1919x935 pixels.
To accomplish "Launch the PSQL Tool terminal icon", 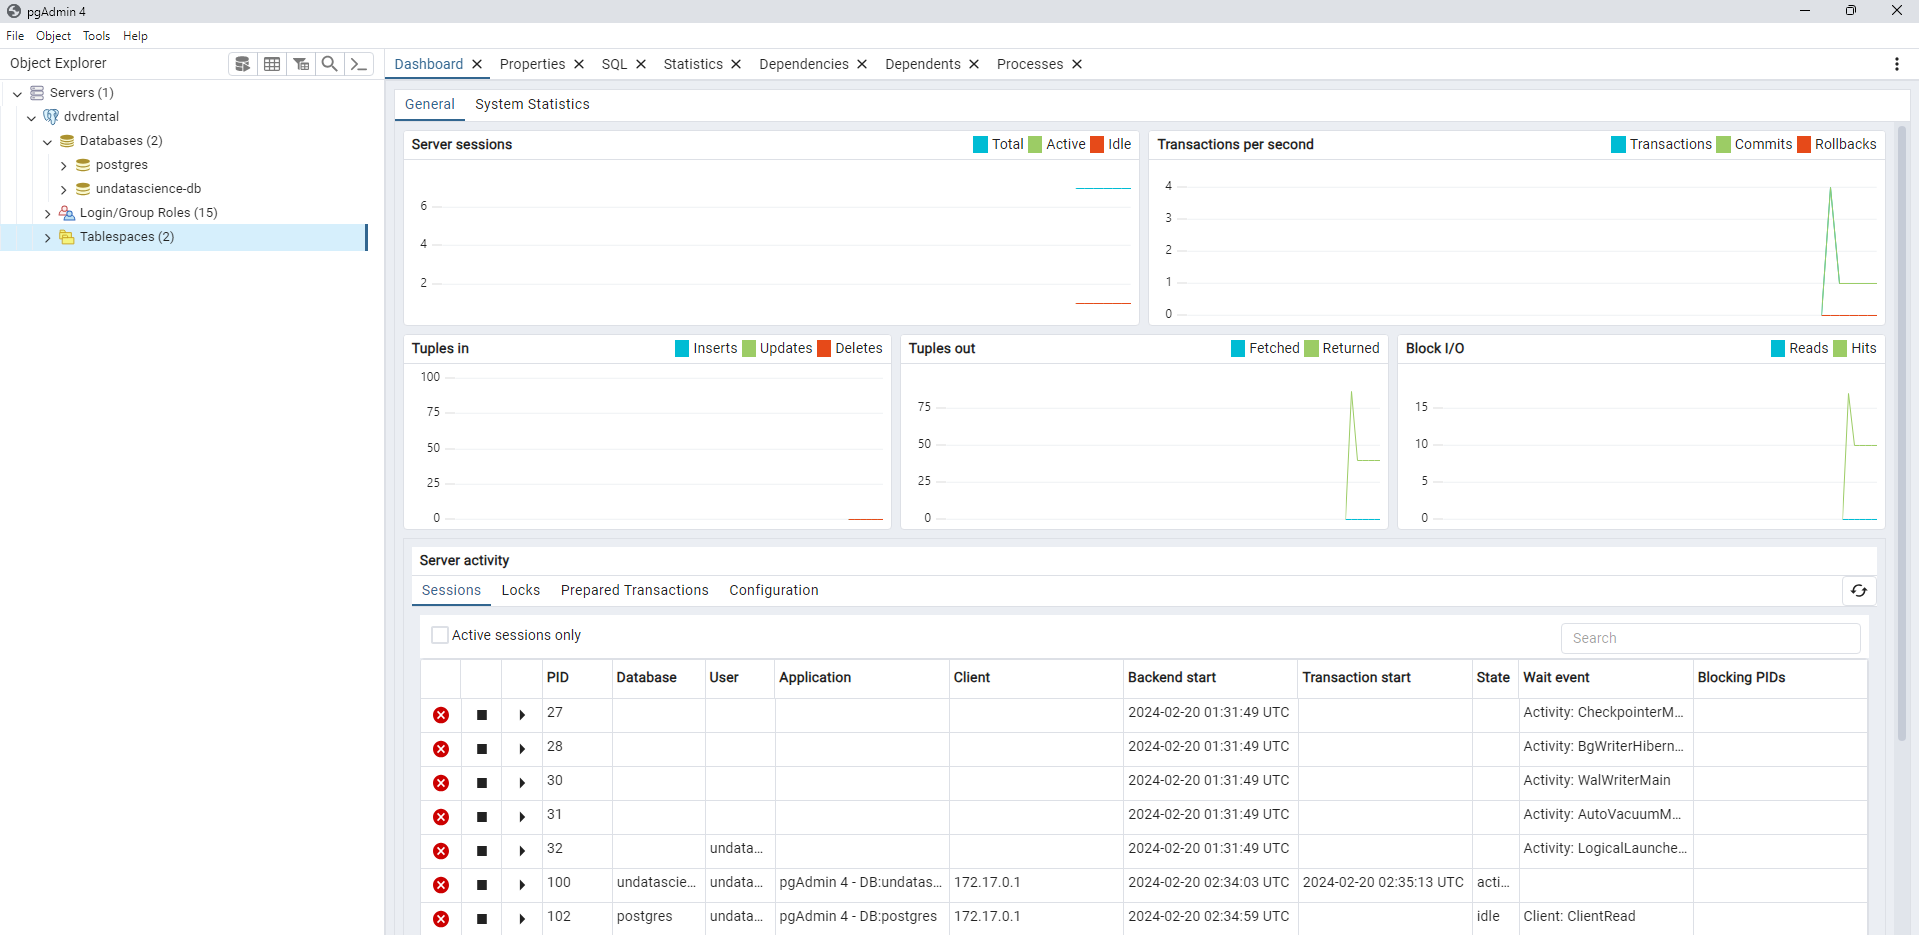I will pyautogui.click(x=359, y=64).
